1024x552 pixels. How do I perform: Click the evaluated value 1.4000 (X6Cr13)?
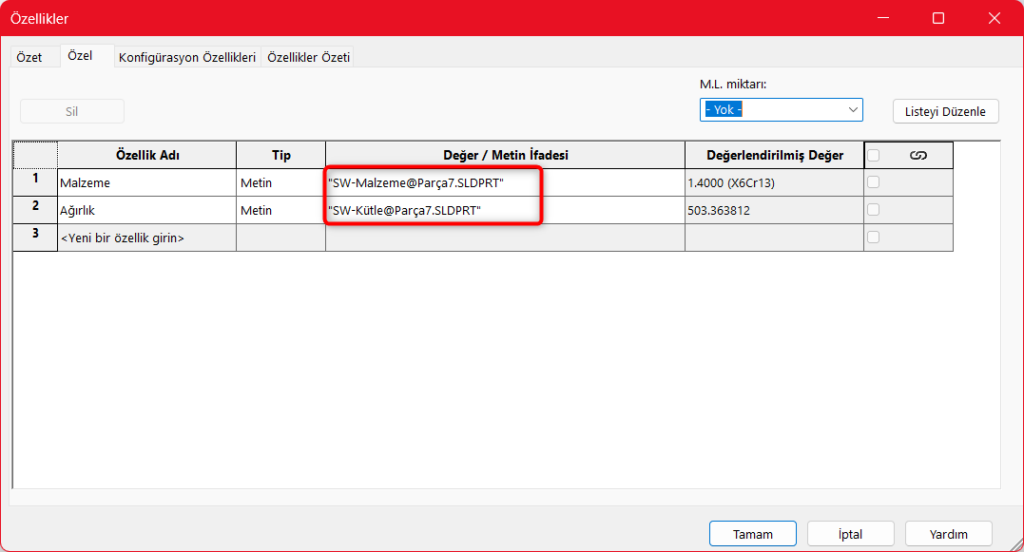774,183
